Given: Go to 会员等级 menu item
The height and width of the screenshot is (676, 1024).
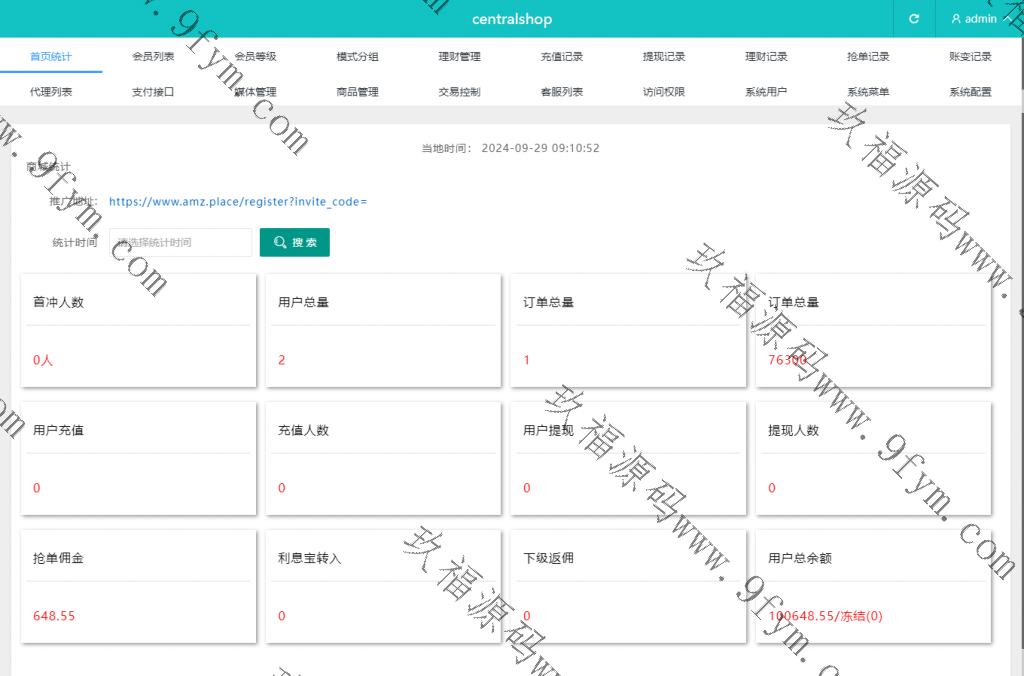Looking at the screenshot, I should pyautogui.click(x=255, y=57).
